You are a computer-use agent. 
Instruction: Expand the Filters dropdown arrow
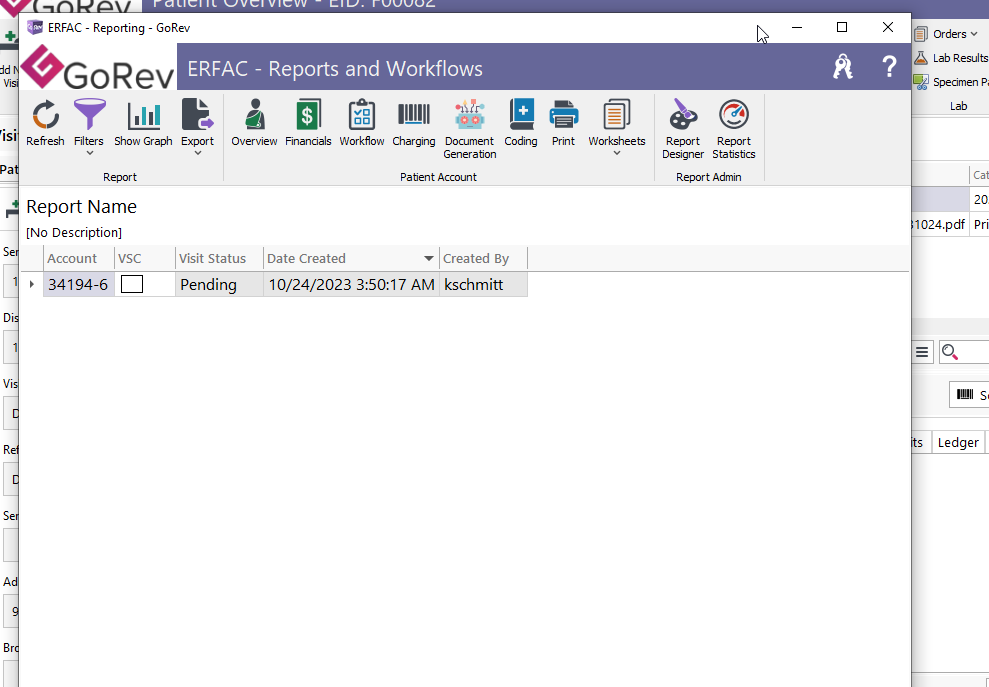90,153
